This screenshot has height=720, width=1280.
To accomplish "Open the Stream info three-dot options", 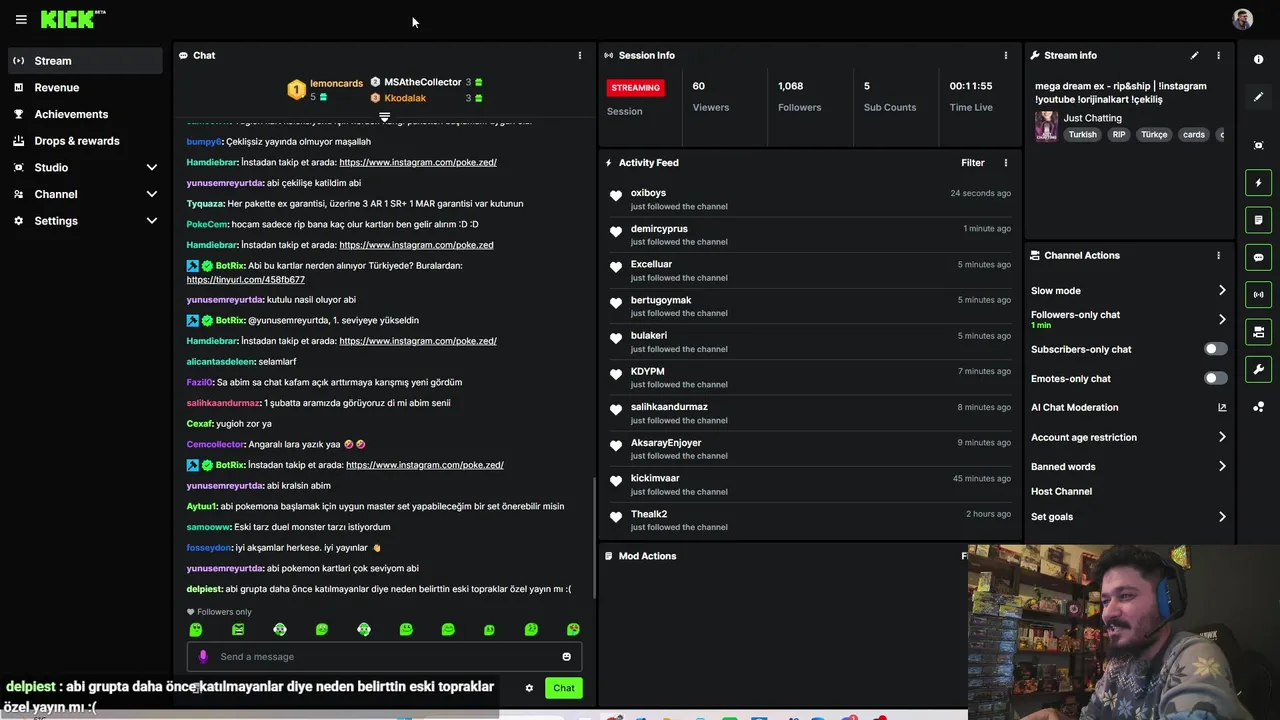I will (1218, 56).
